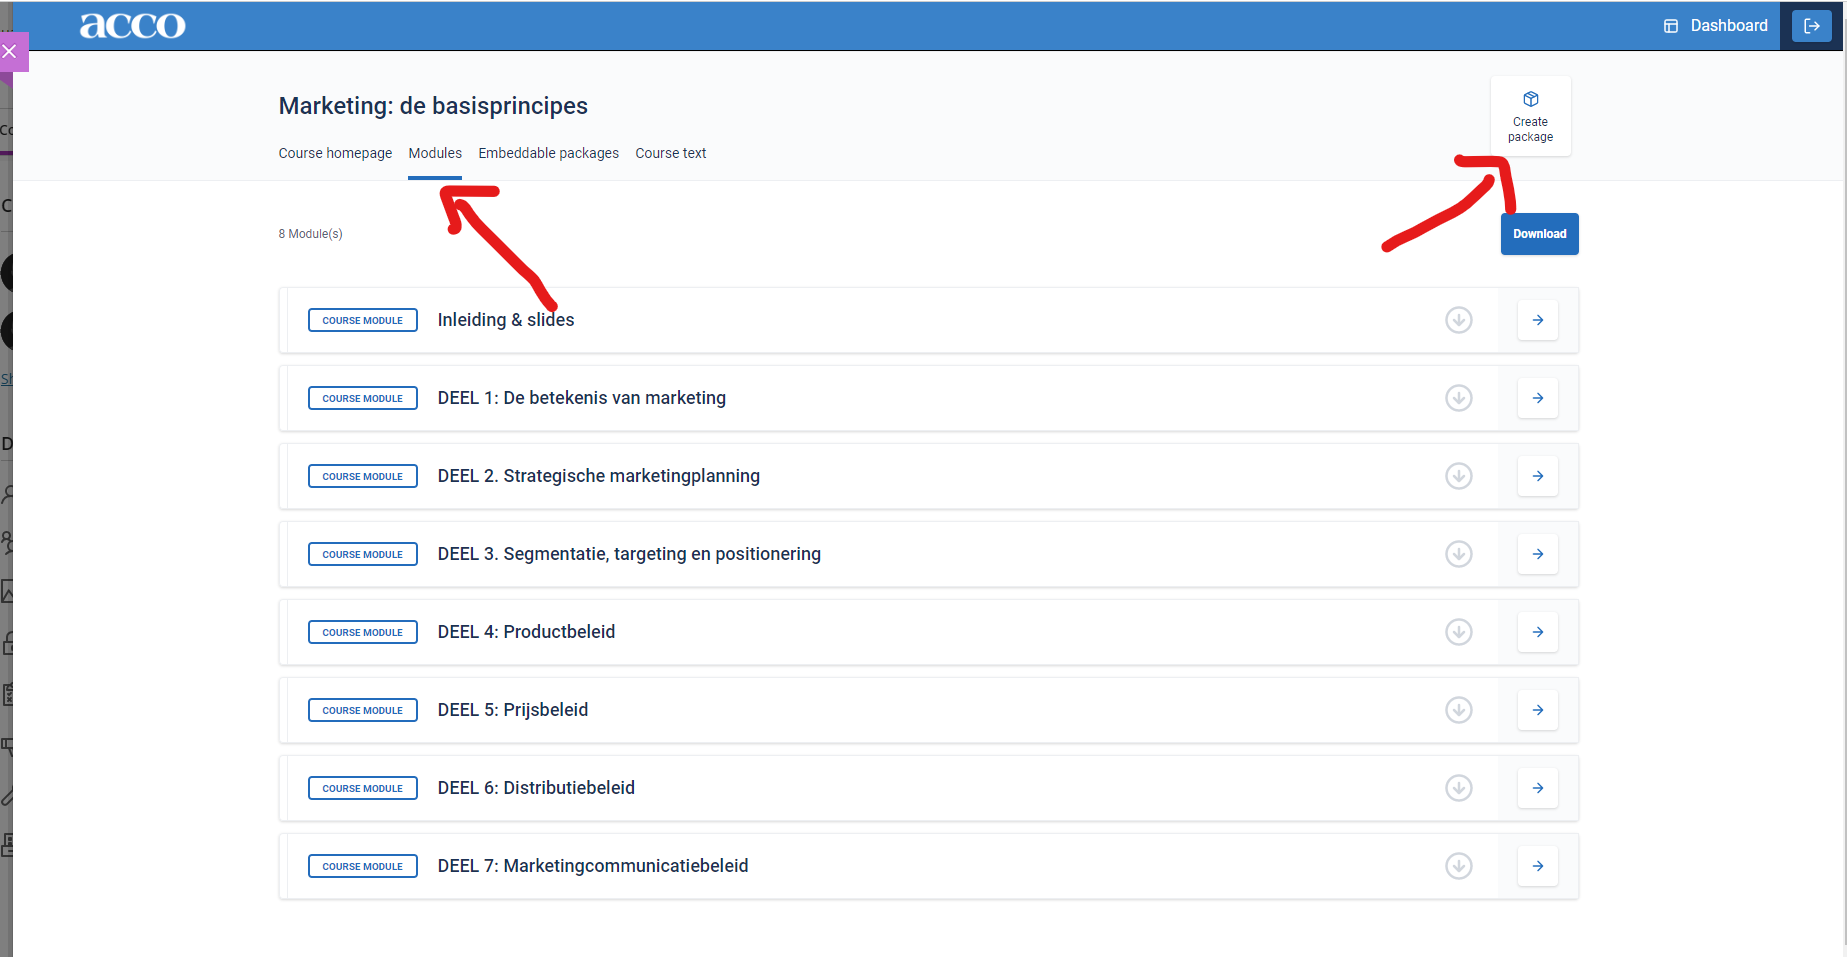
Task: Click COURSE MODULE badge on DEEL 7 row
Action: point(362,866)
